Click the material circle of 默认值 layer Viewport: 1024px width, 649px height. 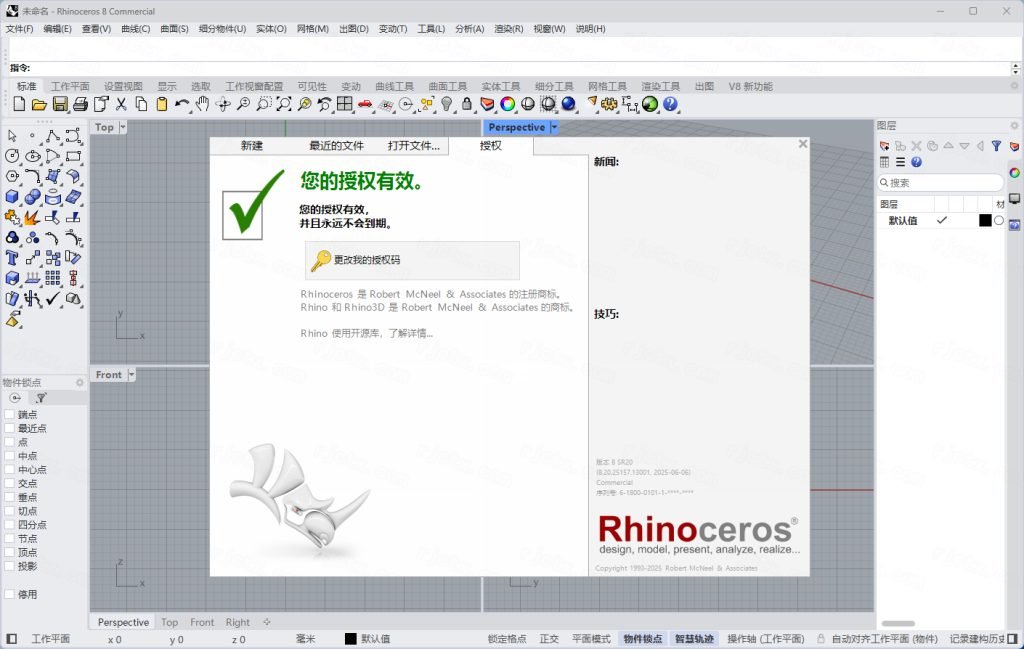coord(999,221)
